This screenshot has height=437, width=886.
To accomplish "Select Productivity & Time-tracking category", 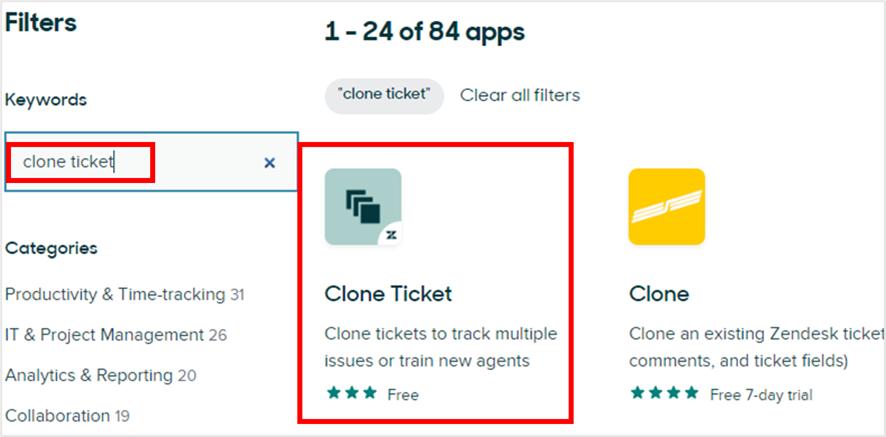I will 115,294.
